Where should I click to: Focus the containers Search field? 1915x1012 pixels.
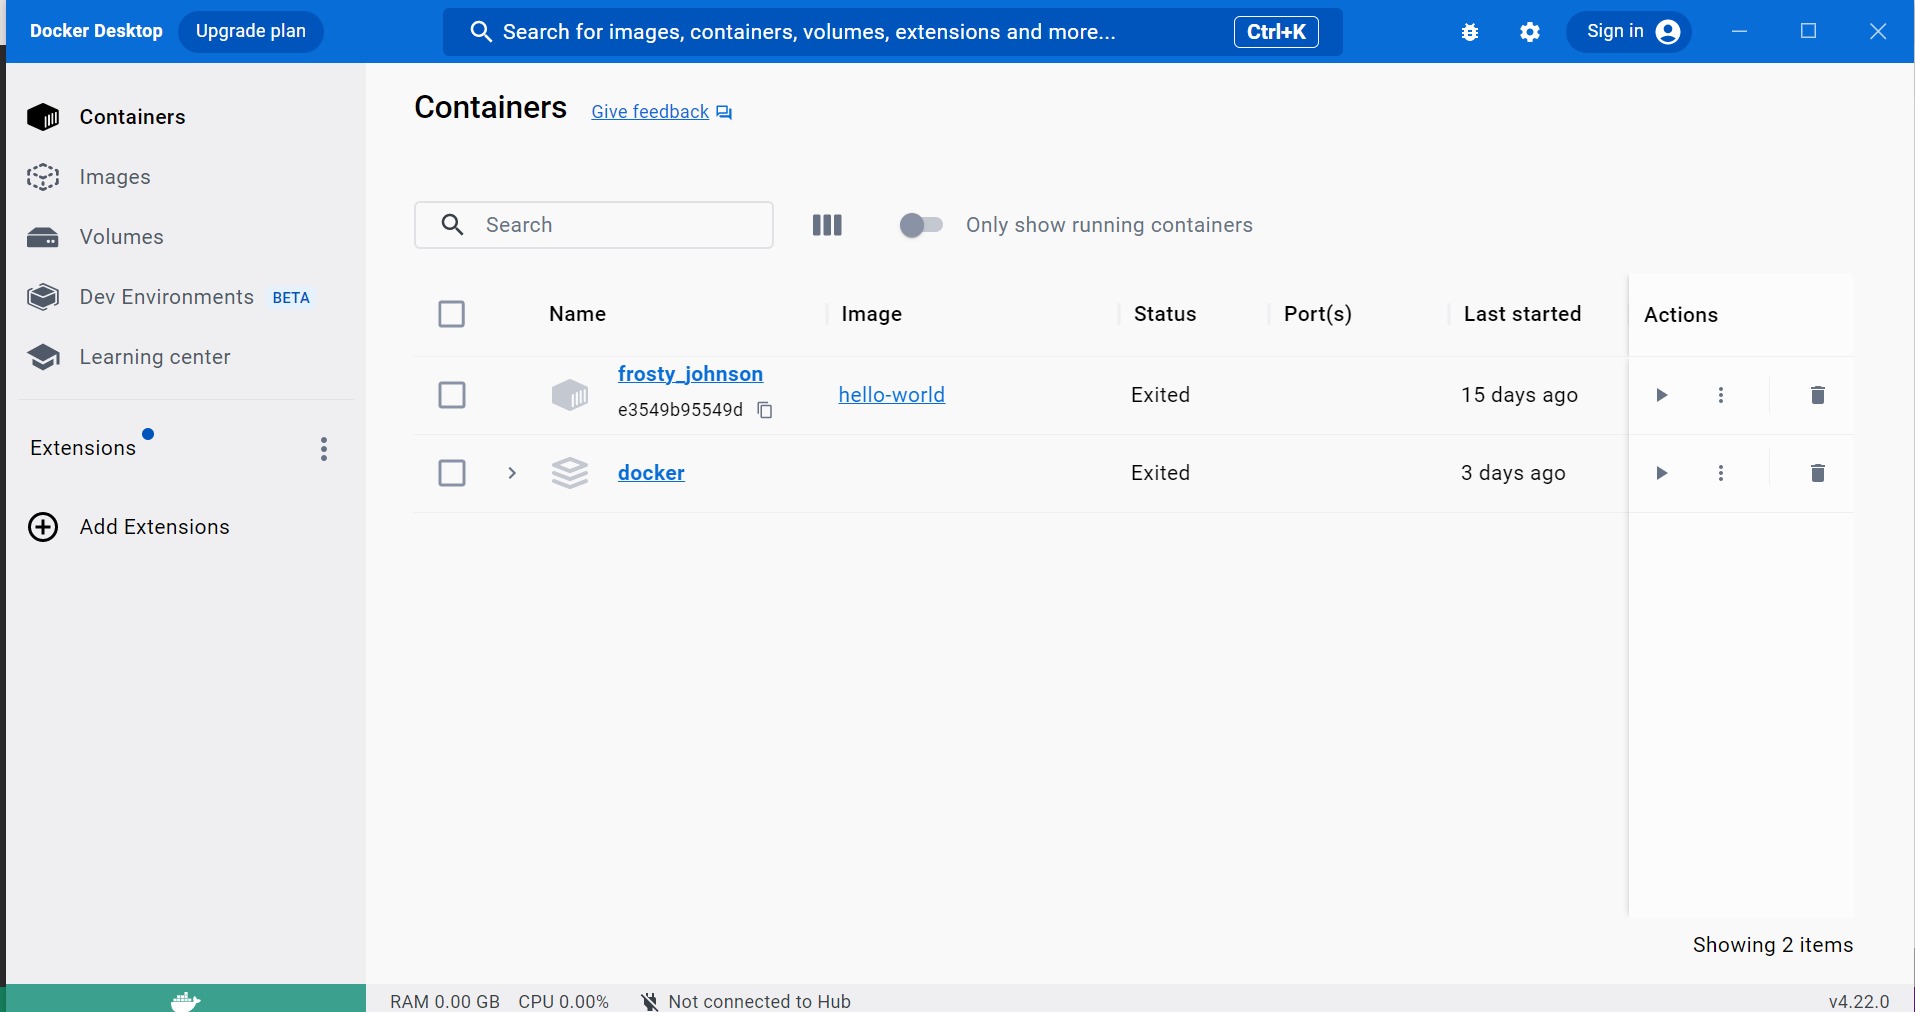[x=594, y=225]
